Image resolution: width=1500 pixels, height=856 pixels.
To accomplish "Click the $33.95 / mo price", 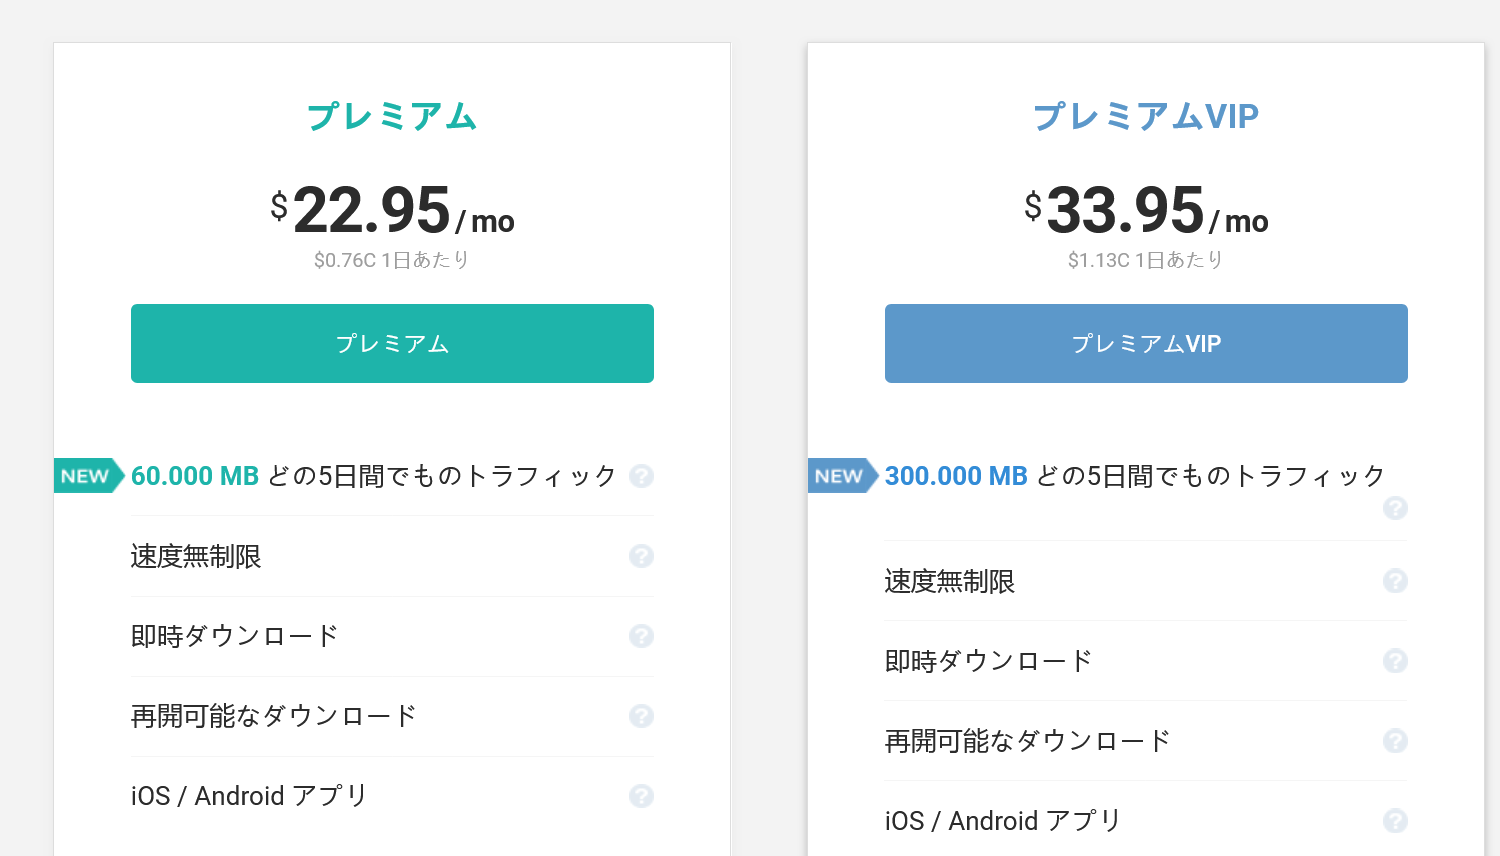I will pyautogui.click(x=1146, y=211).
